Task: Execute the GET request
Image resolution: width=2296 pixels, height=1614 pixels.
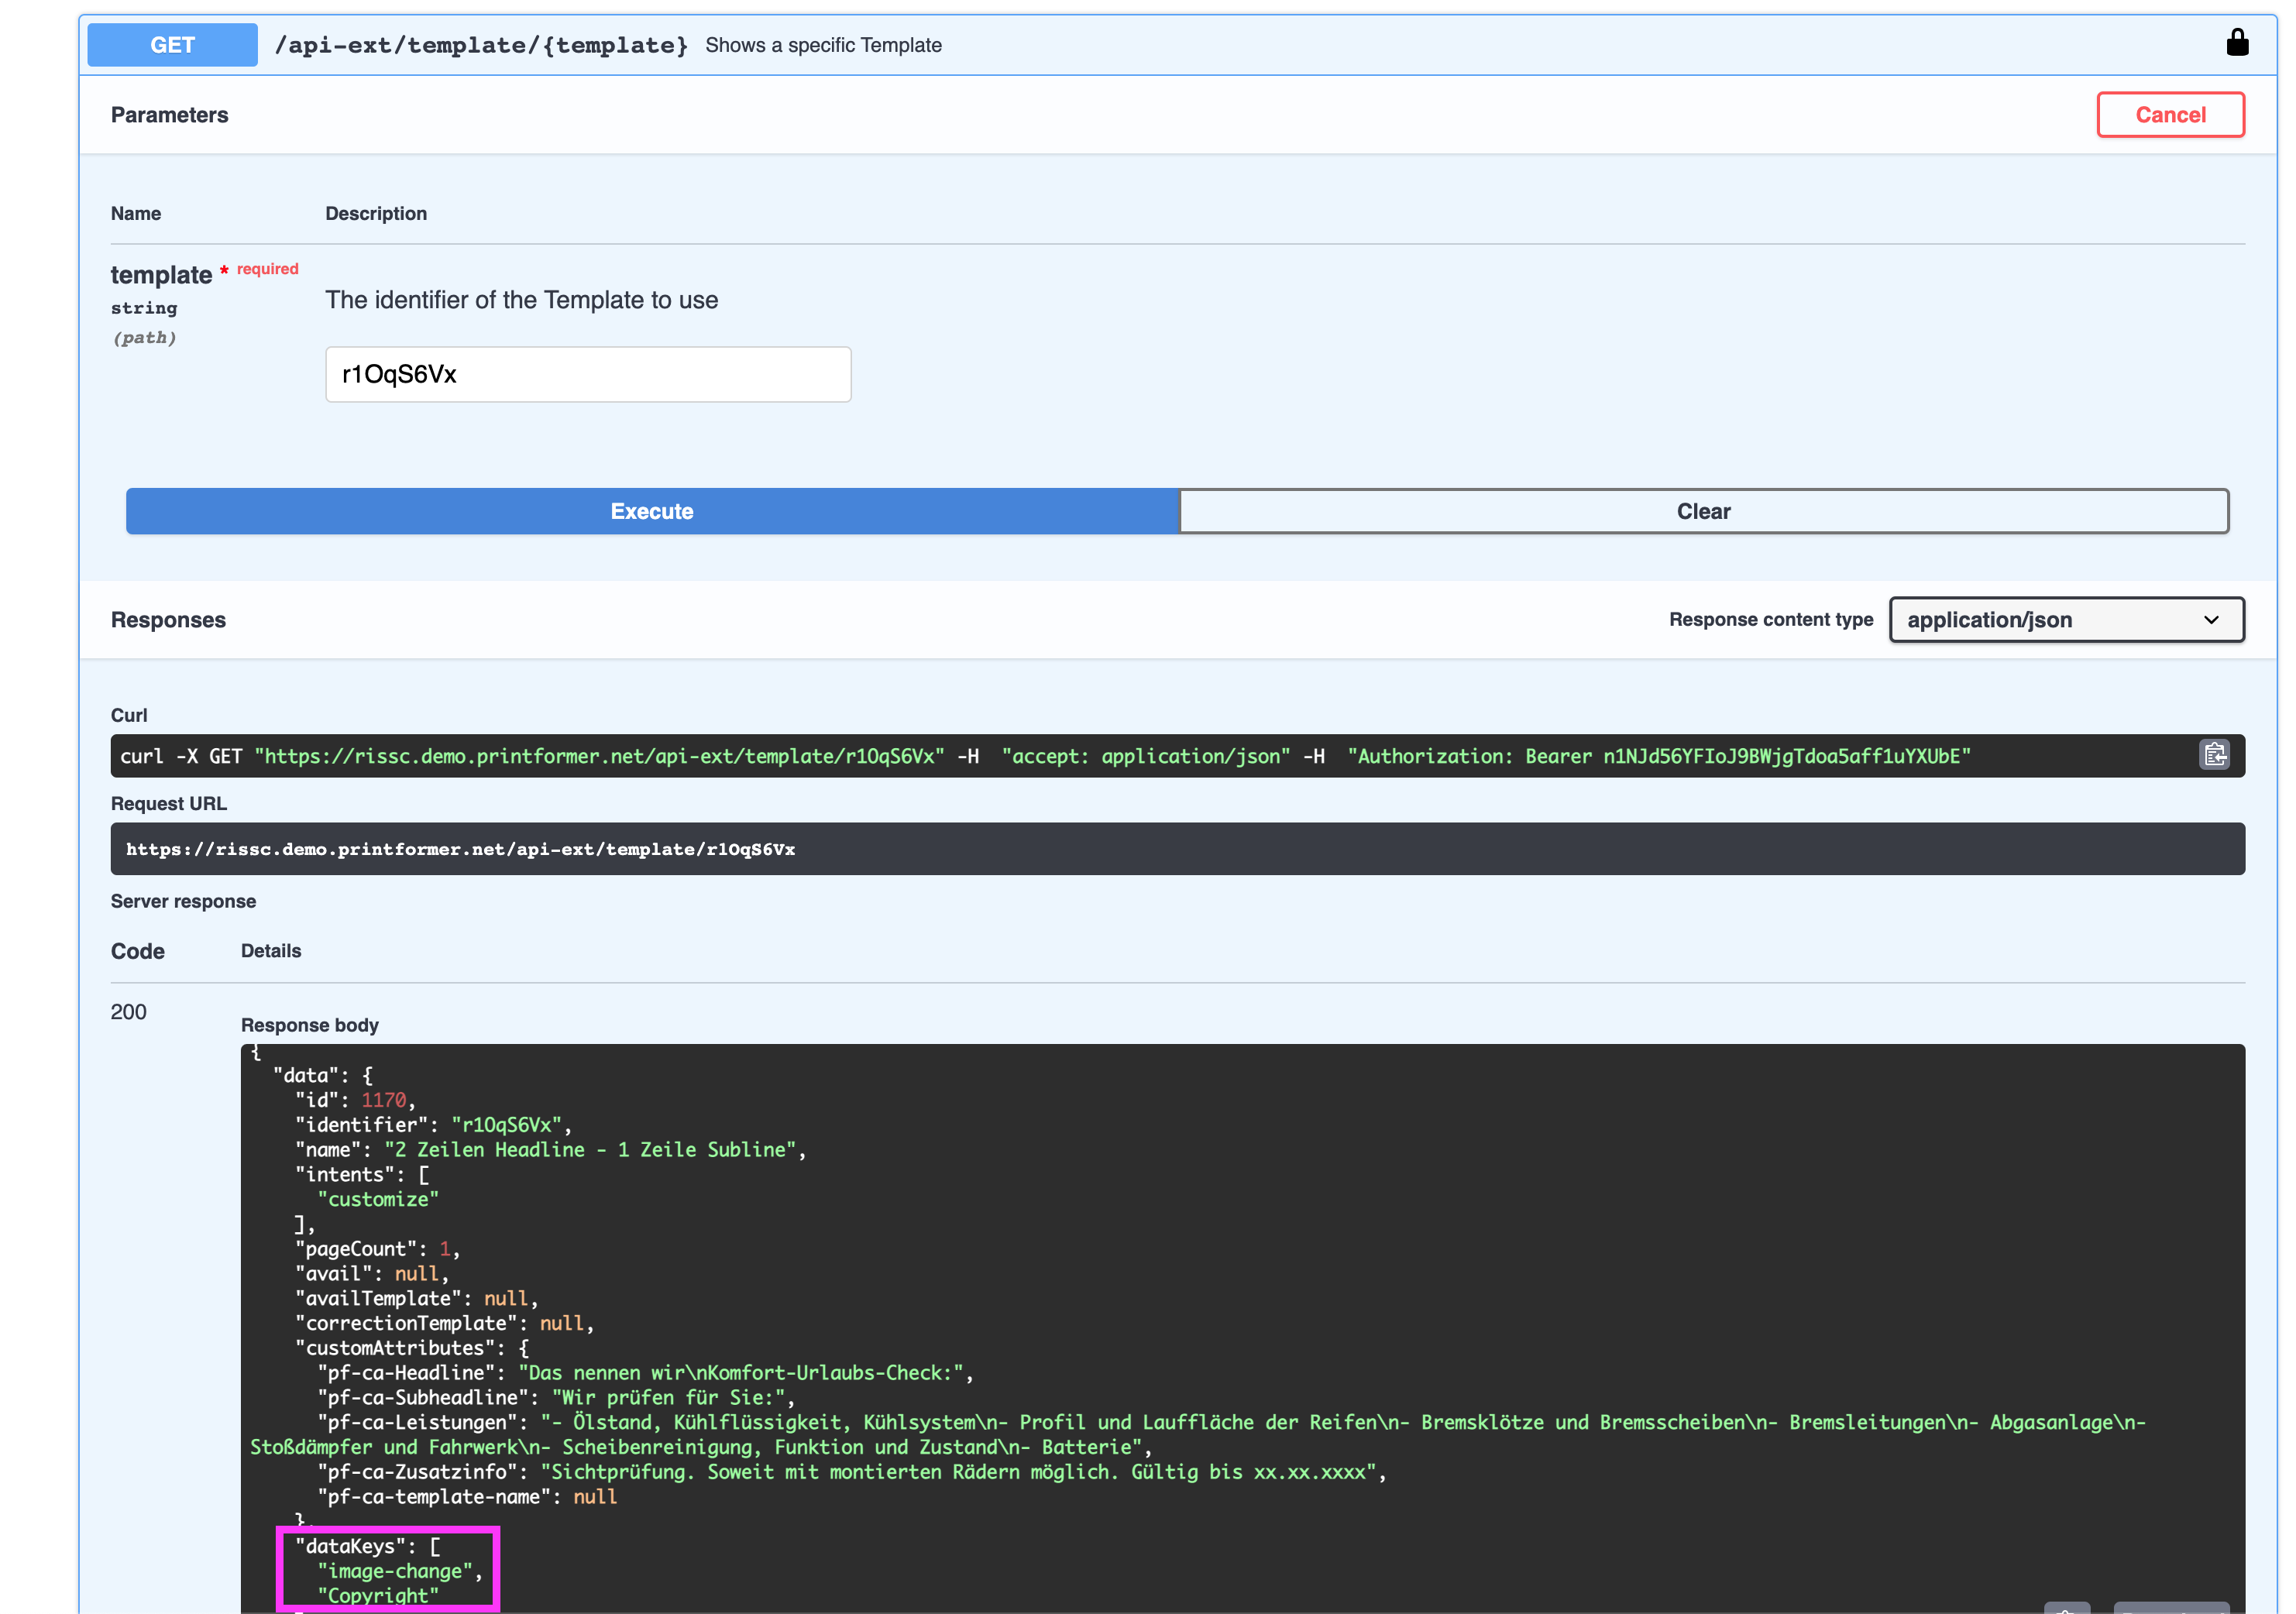Action: pos(652,511)
